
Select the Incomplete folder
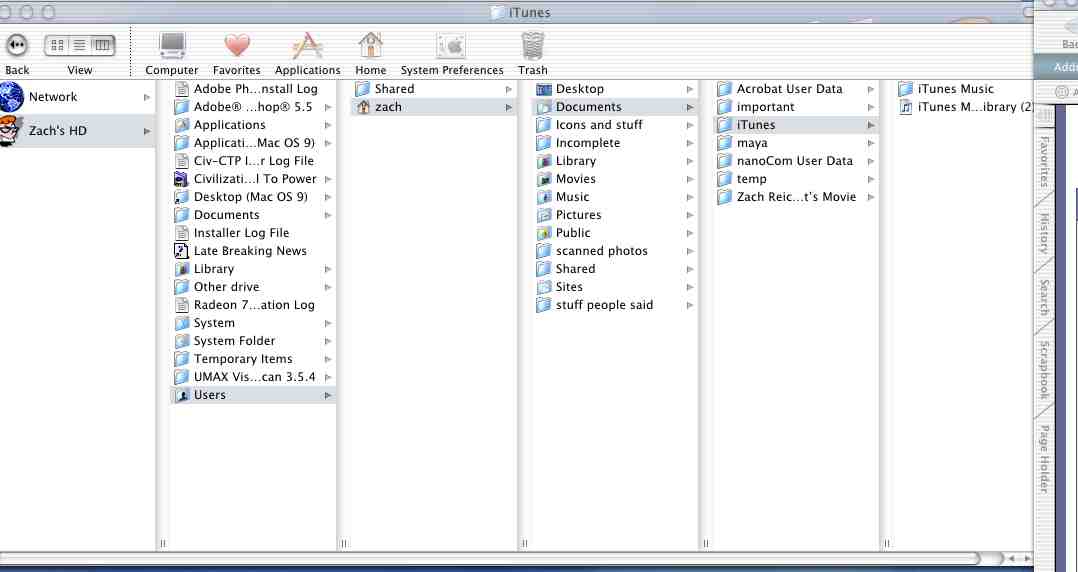click(x=615, y=143)
